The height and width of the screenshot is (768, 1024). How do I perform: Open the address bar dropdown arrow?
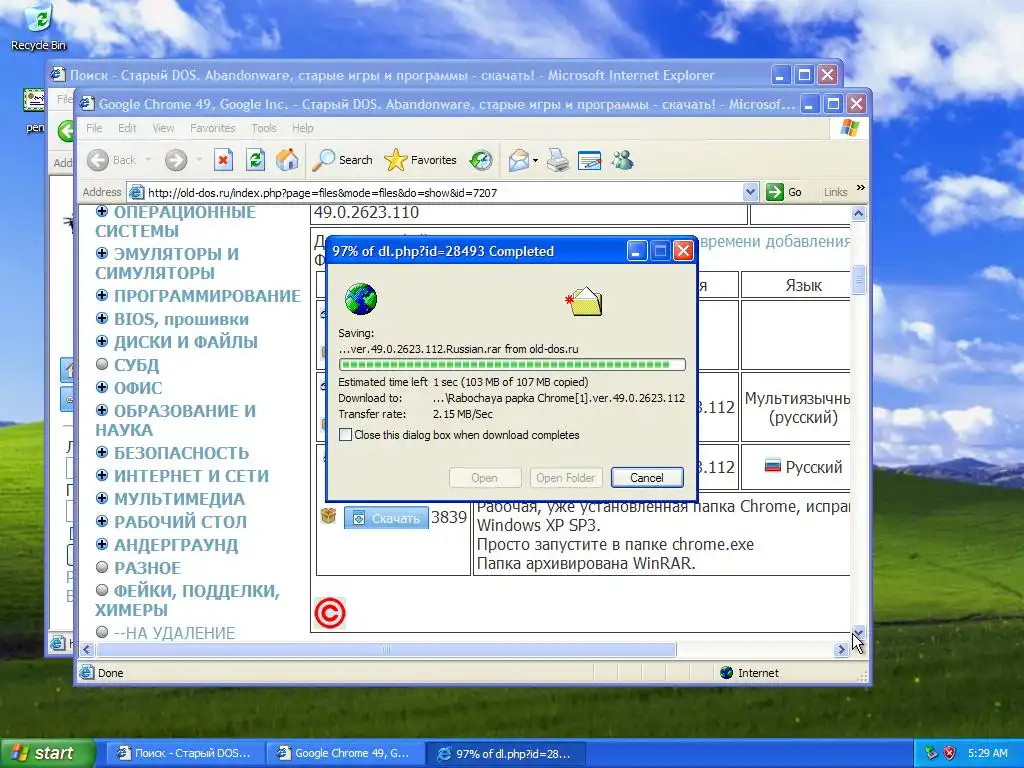click(750, 192)
